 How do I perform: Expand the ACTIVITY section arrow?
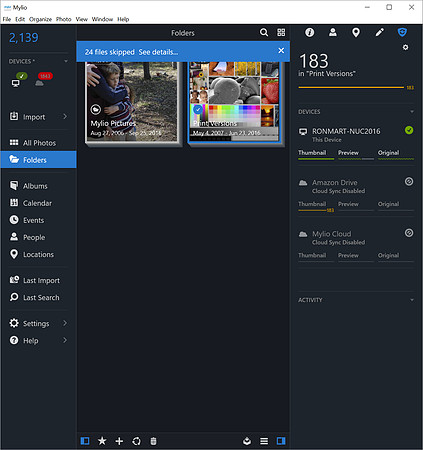(x=412, y=300)
